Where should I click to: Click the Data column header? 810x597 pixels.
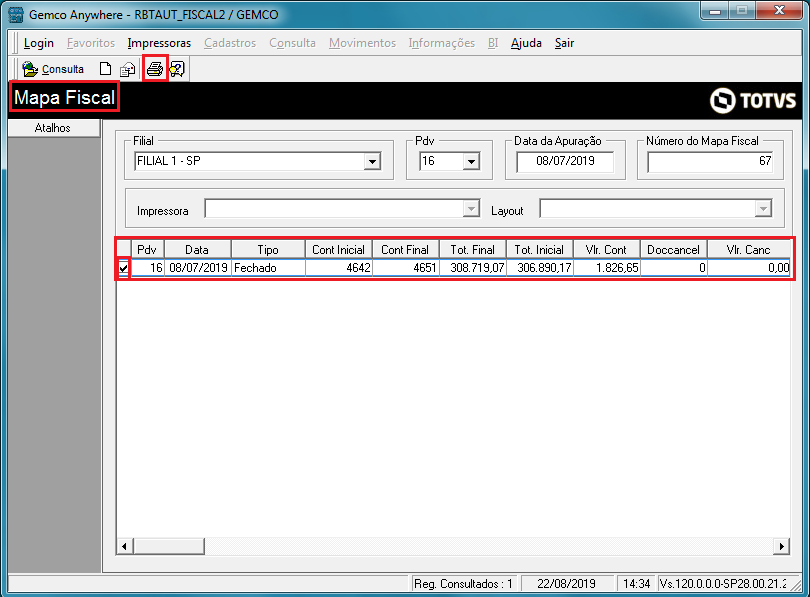tap(197, 250)
